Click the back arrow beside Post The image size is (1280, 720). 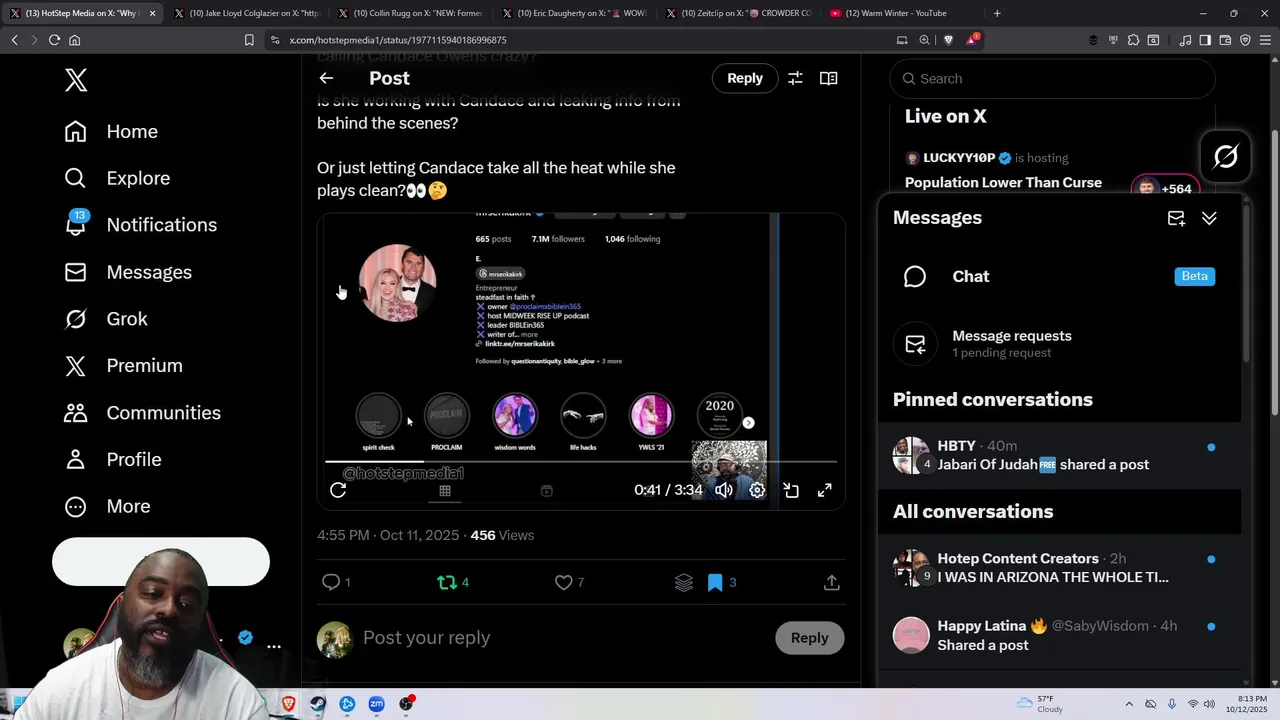click(326, 78)
